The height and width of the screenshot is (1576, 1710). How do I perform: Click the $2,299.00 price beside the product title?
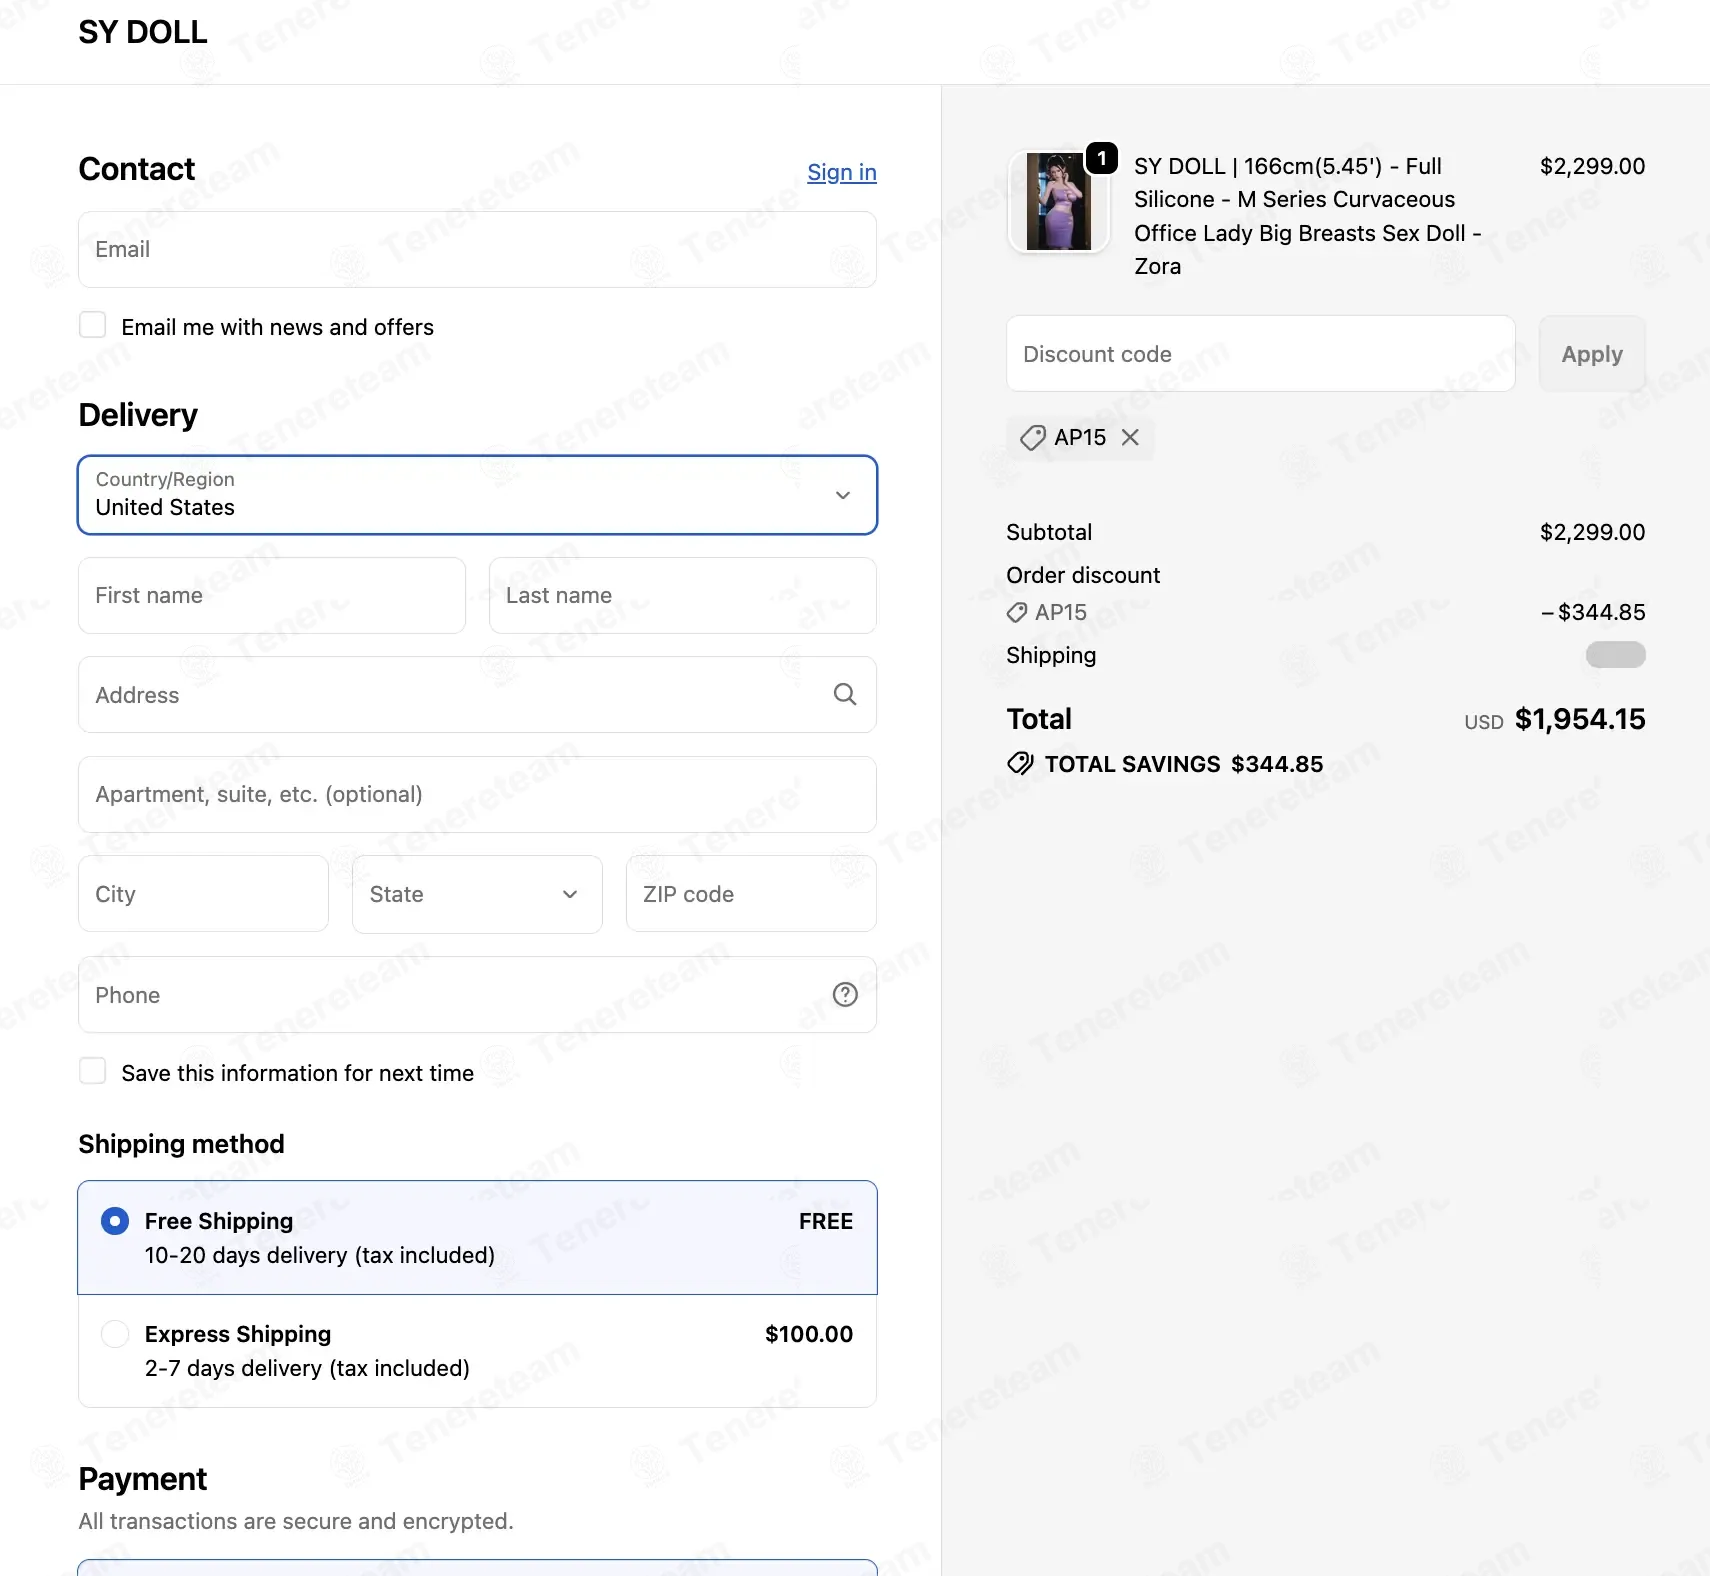1592,166
